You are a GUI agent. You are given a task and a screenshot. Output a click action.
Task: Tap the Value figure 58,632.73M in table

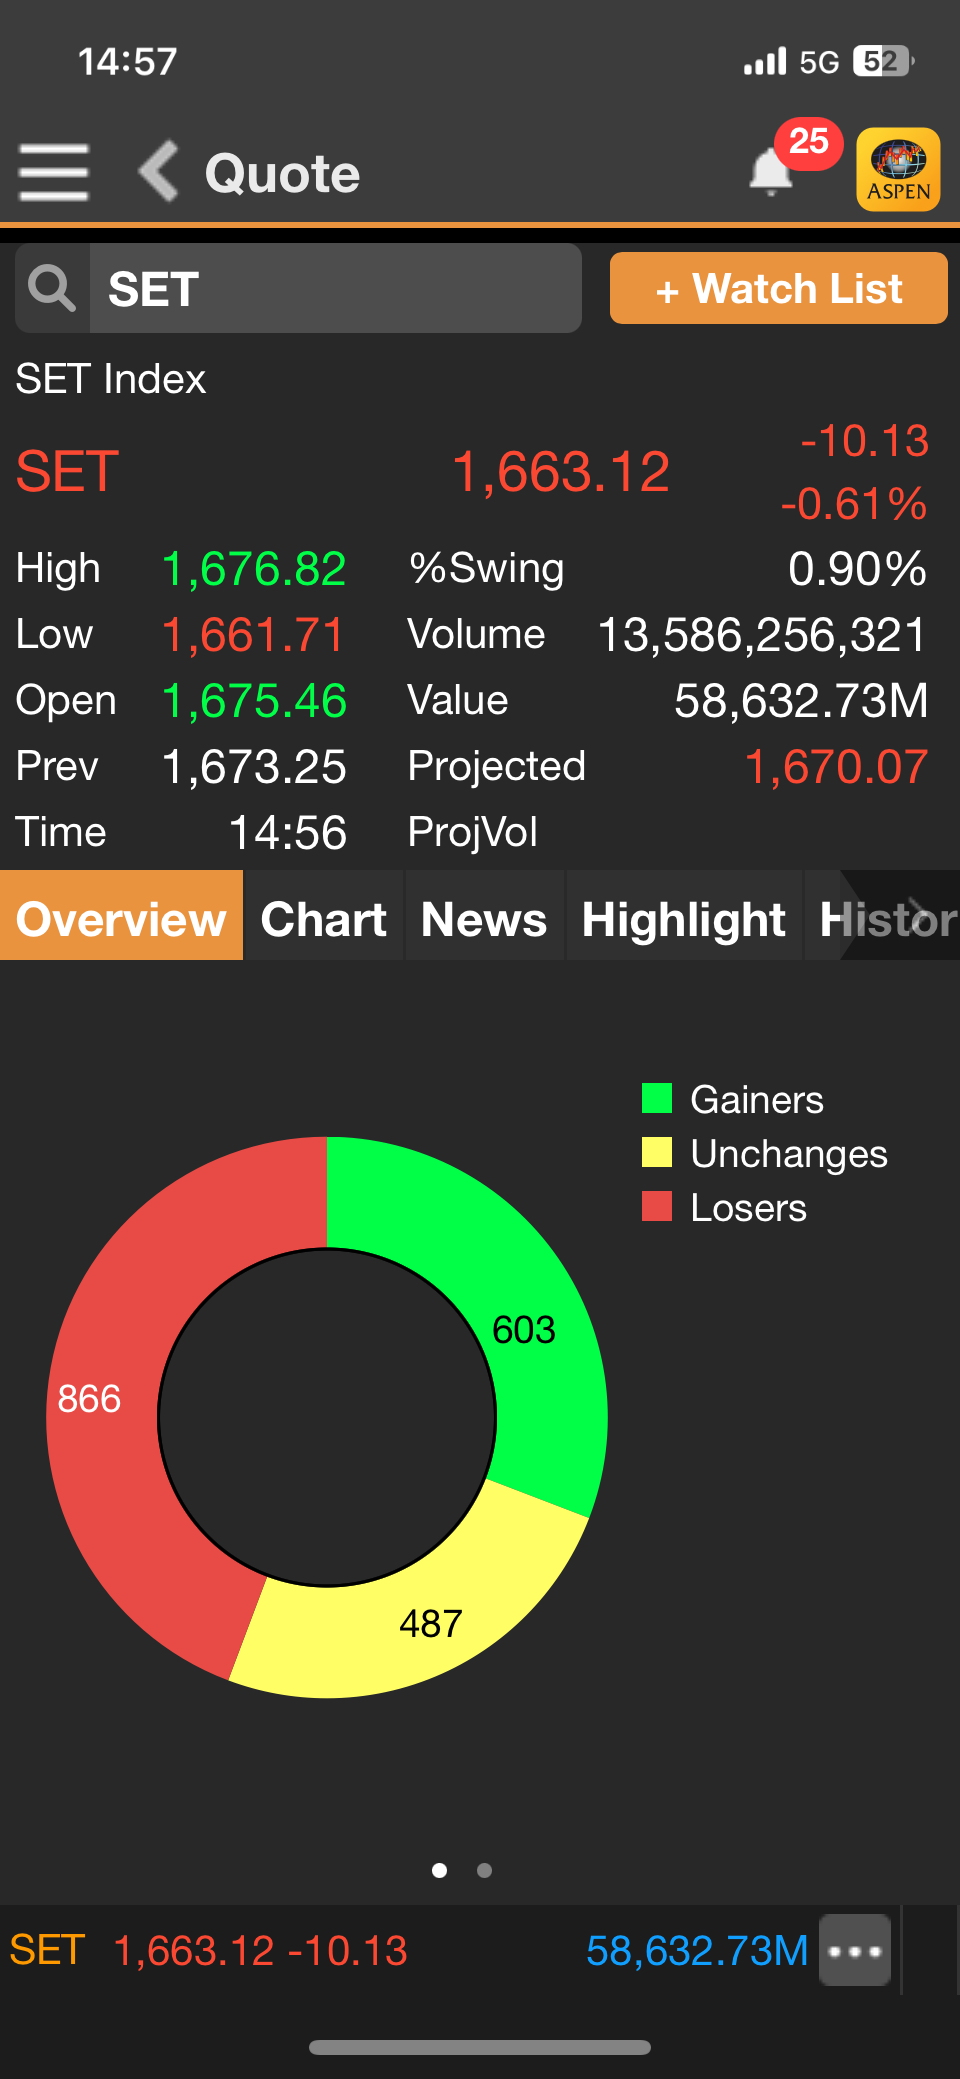(801, 701)
